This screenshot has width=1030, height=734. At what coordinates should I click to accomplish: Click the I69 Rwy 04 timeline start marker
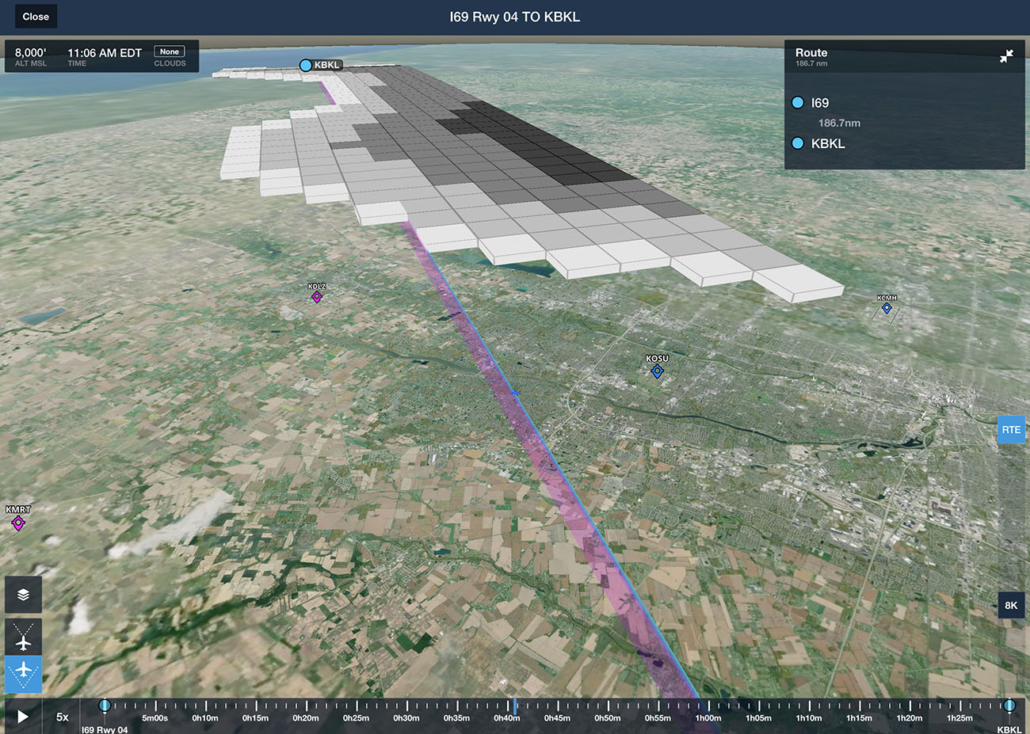pyautogui.click(x=104, y=706)
